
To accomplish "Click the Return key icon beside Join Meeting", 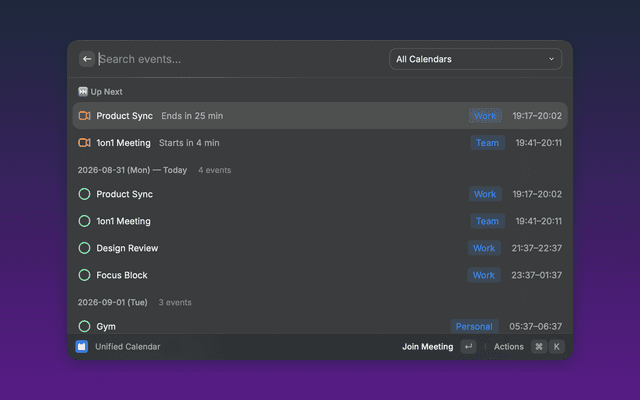I will [468, 347].
